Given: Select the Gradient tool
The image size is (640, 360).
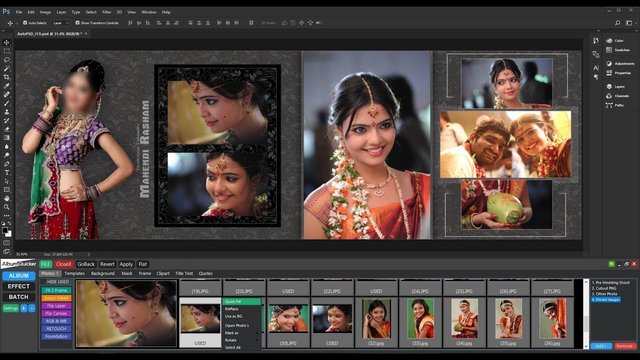Looking at the screenshot, I should point(7,138).
